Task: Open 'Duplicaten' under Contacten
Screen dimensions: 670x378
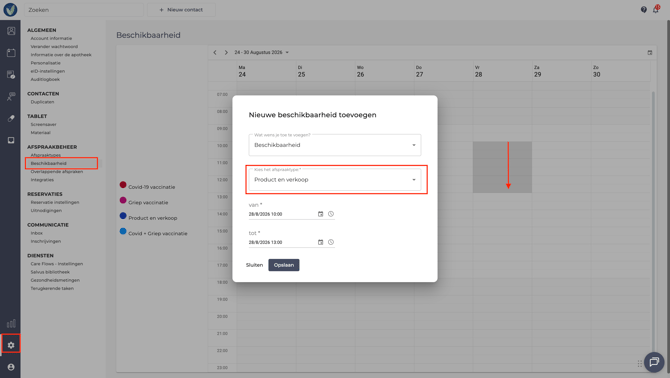Action: click(x=42, y=102)
